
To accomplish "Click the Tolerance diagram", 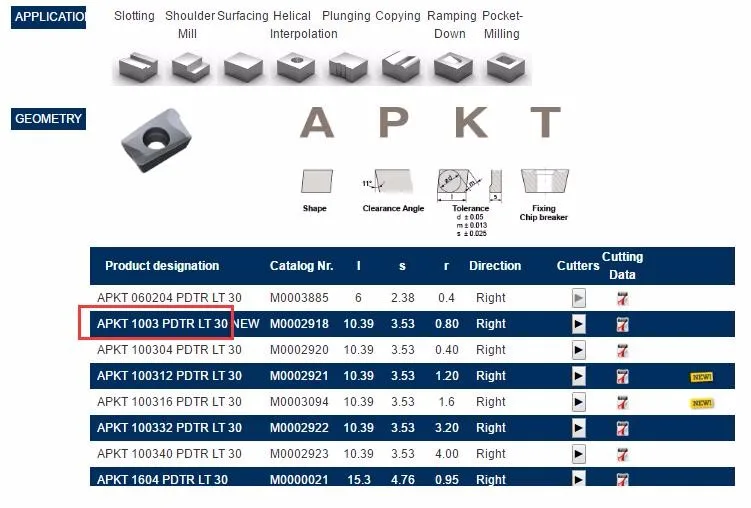I will [469, 185].
